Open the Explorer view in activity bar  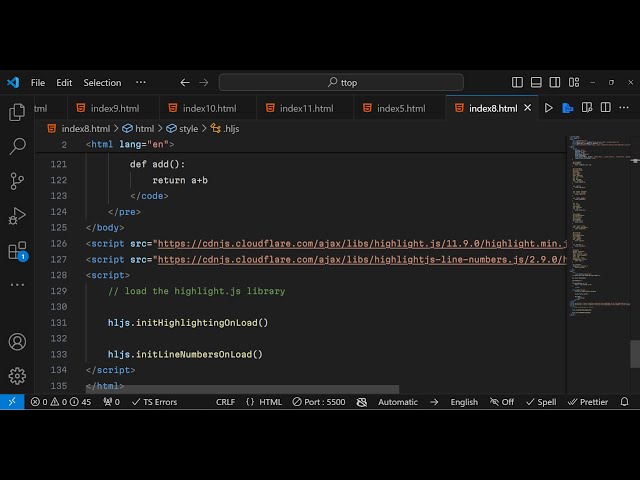point(17,112)
